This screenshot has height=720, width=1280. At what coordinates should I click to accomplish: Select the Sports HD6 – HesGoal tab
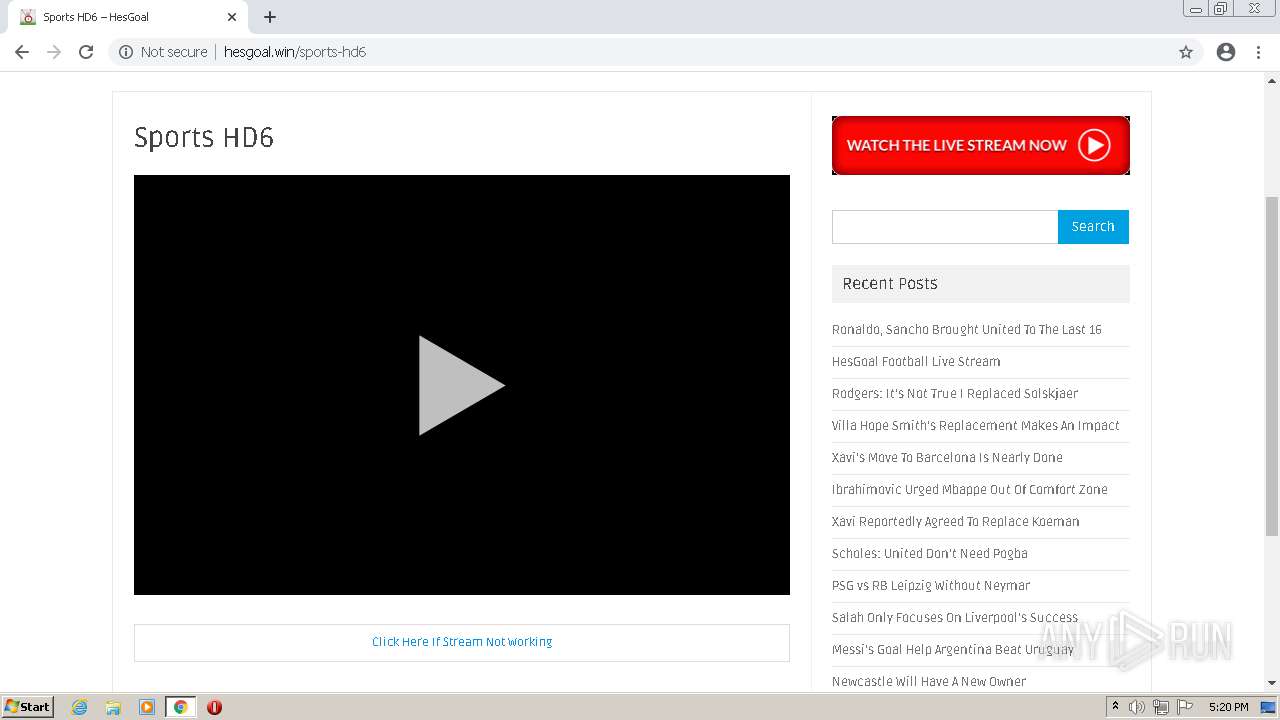coord(128,17)
